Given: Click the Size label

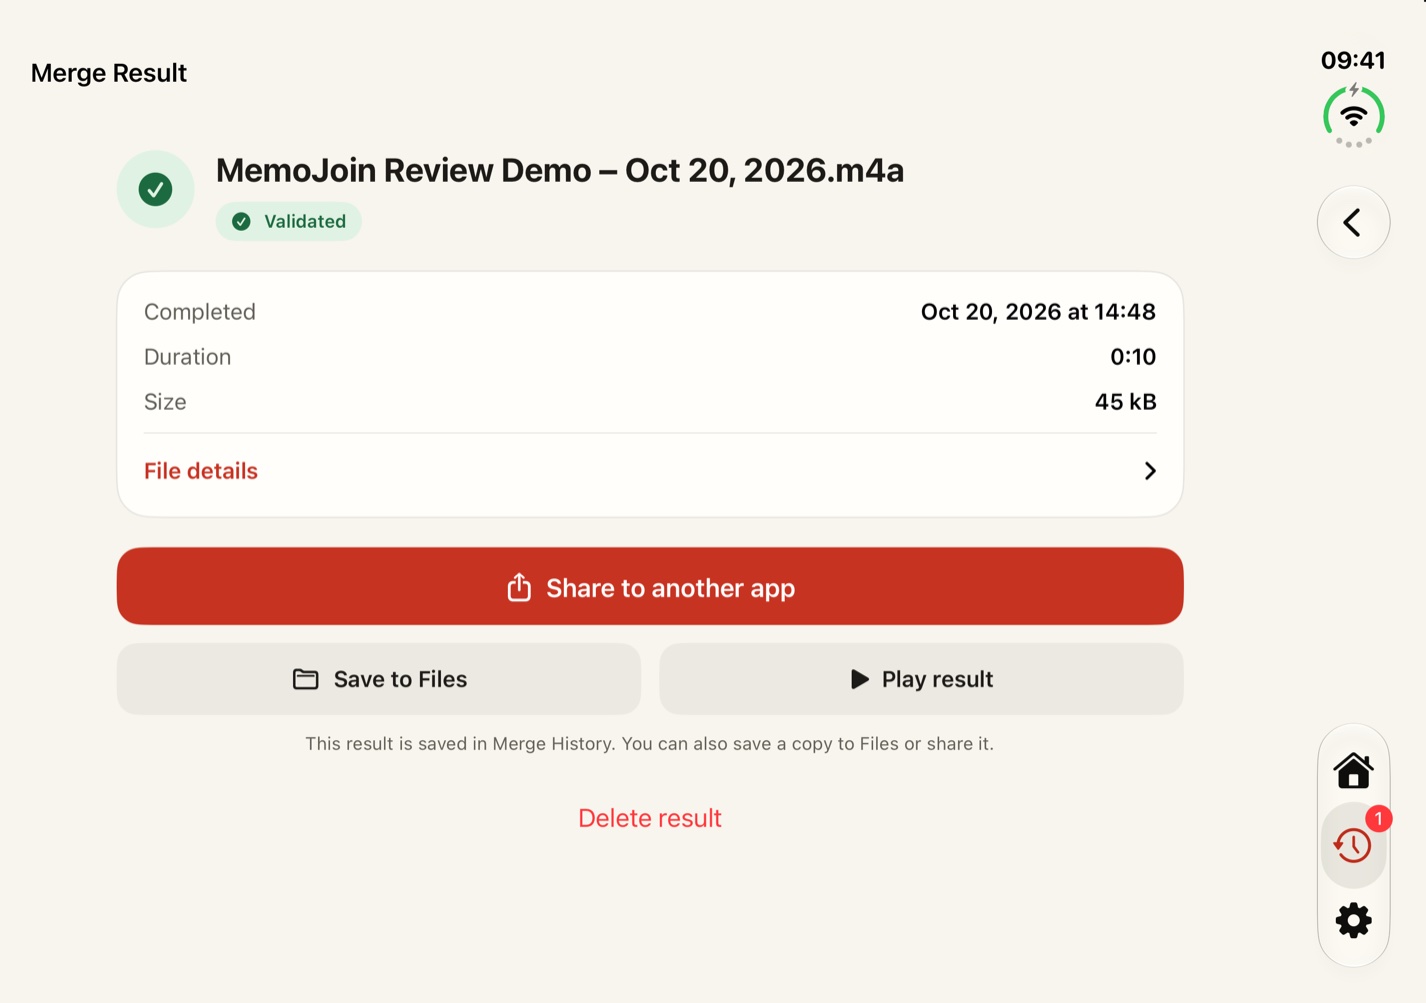Looking at the screenshot, I should coord(165,402).
